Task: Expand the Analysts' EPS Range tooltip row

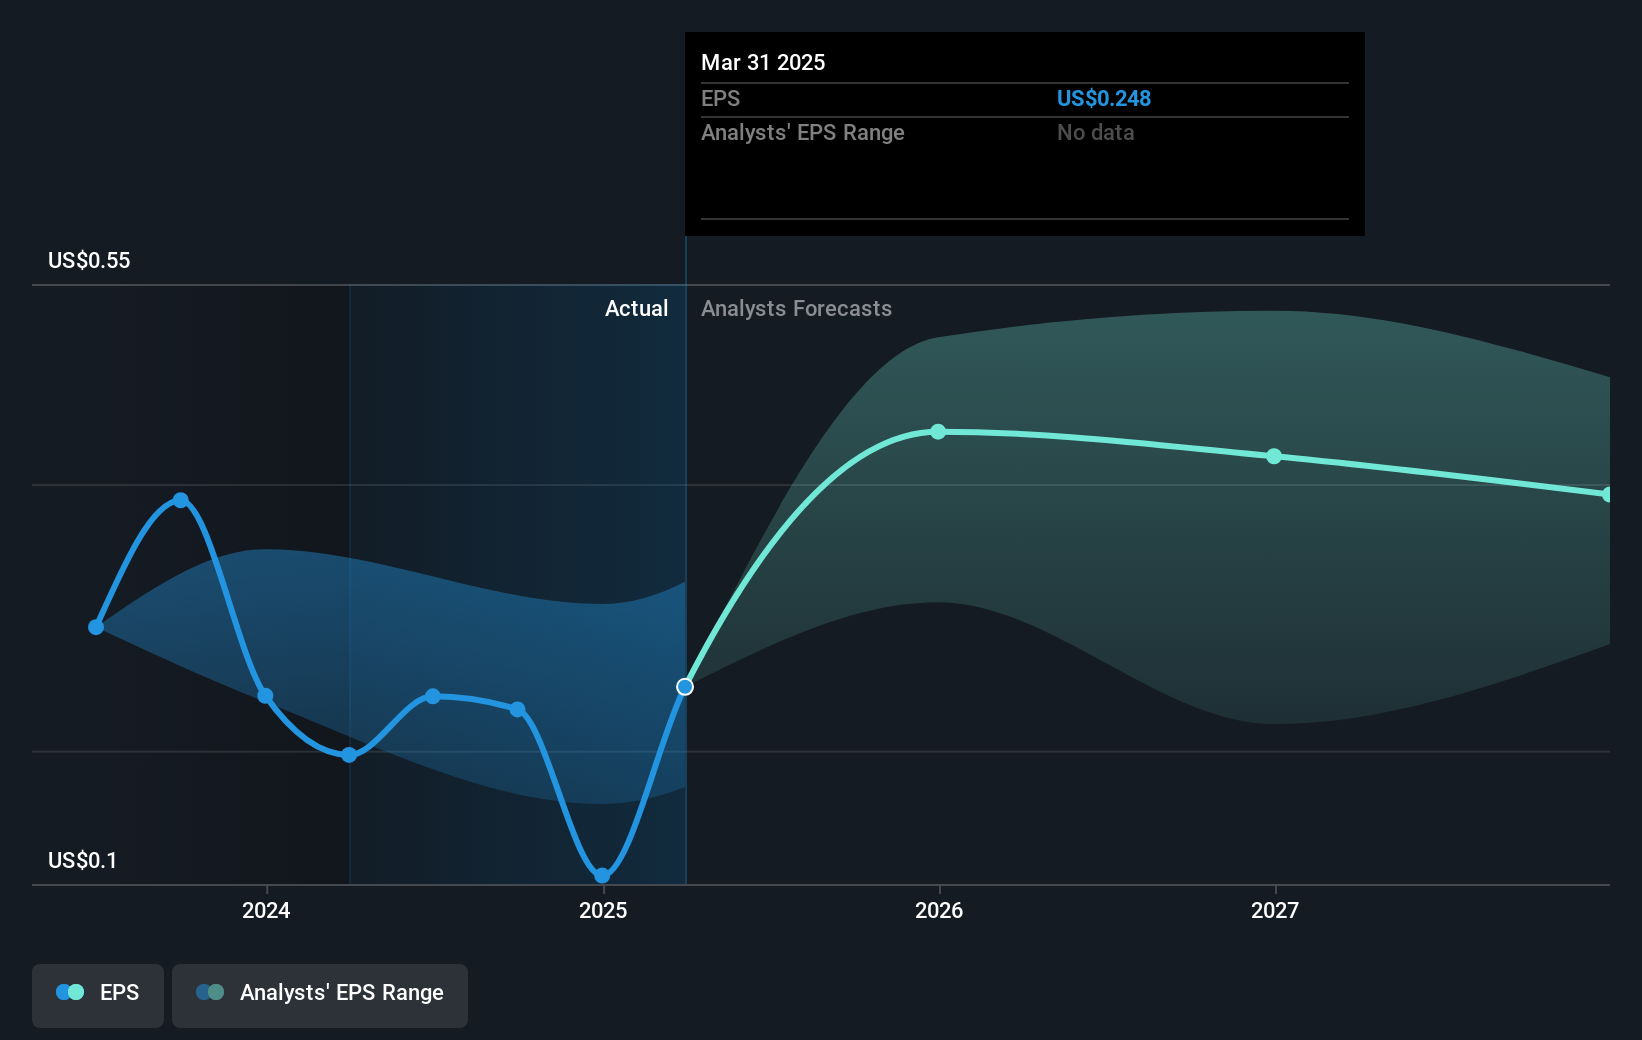Action: click(x=803, y=132)
